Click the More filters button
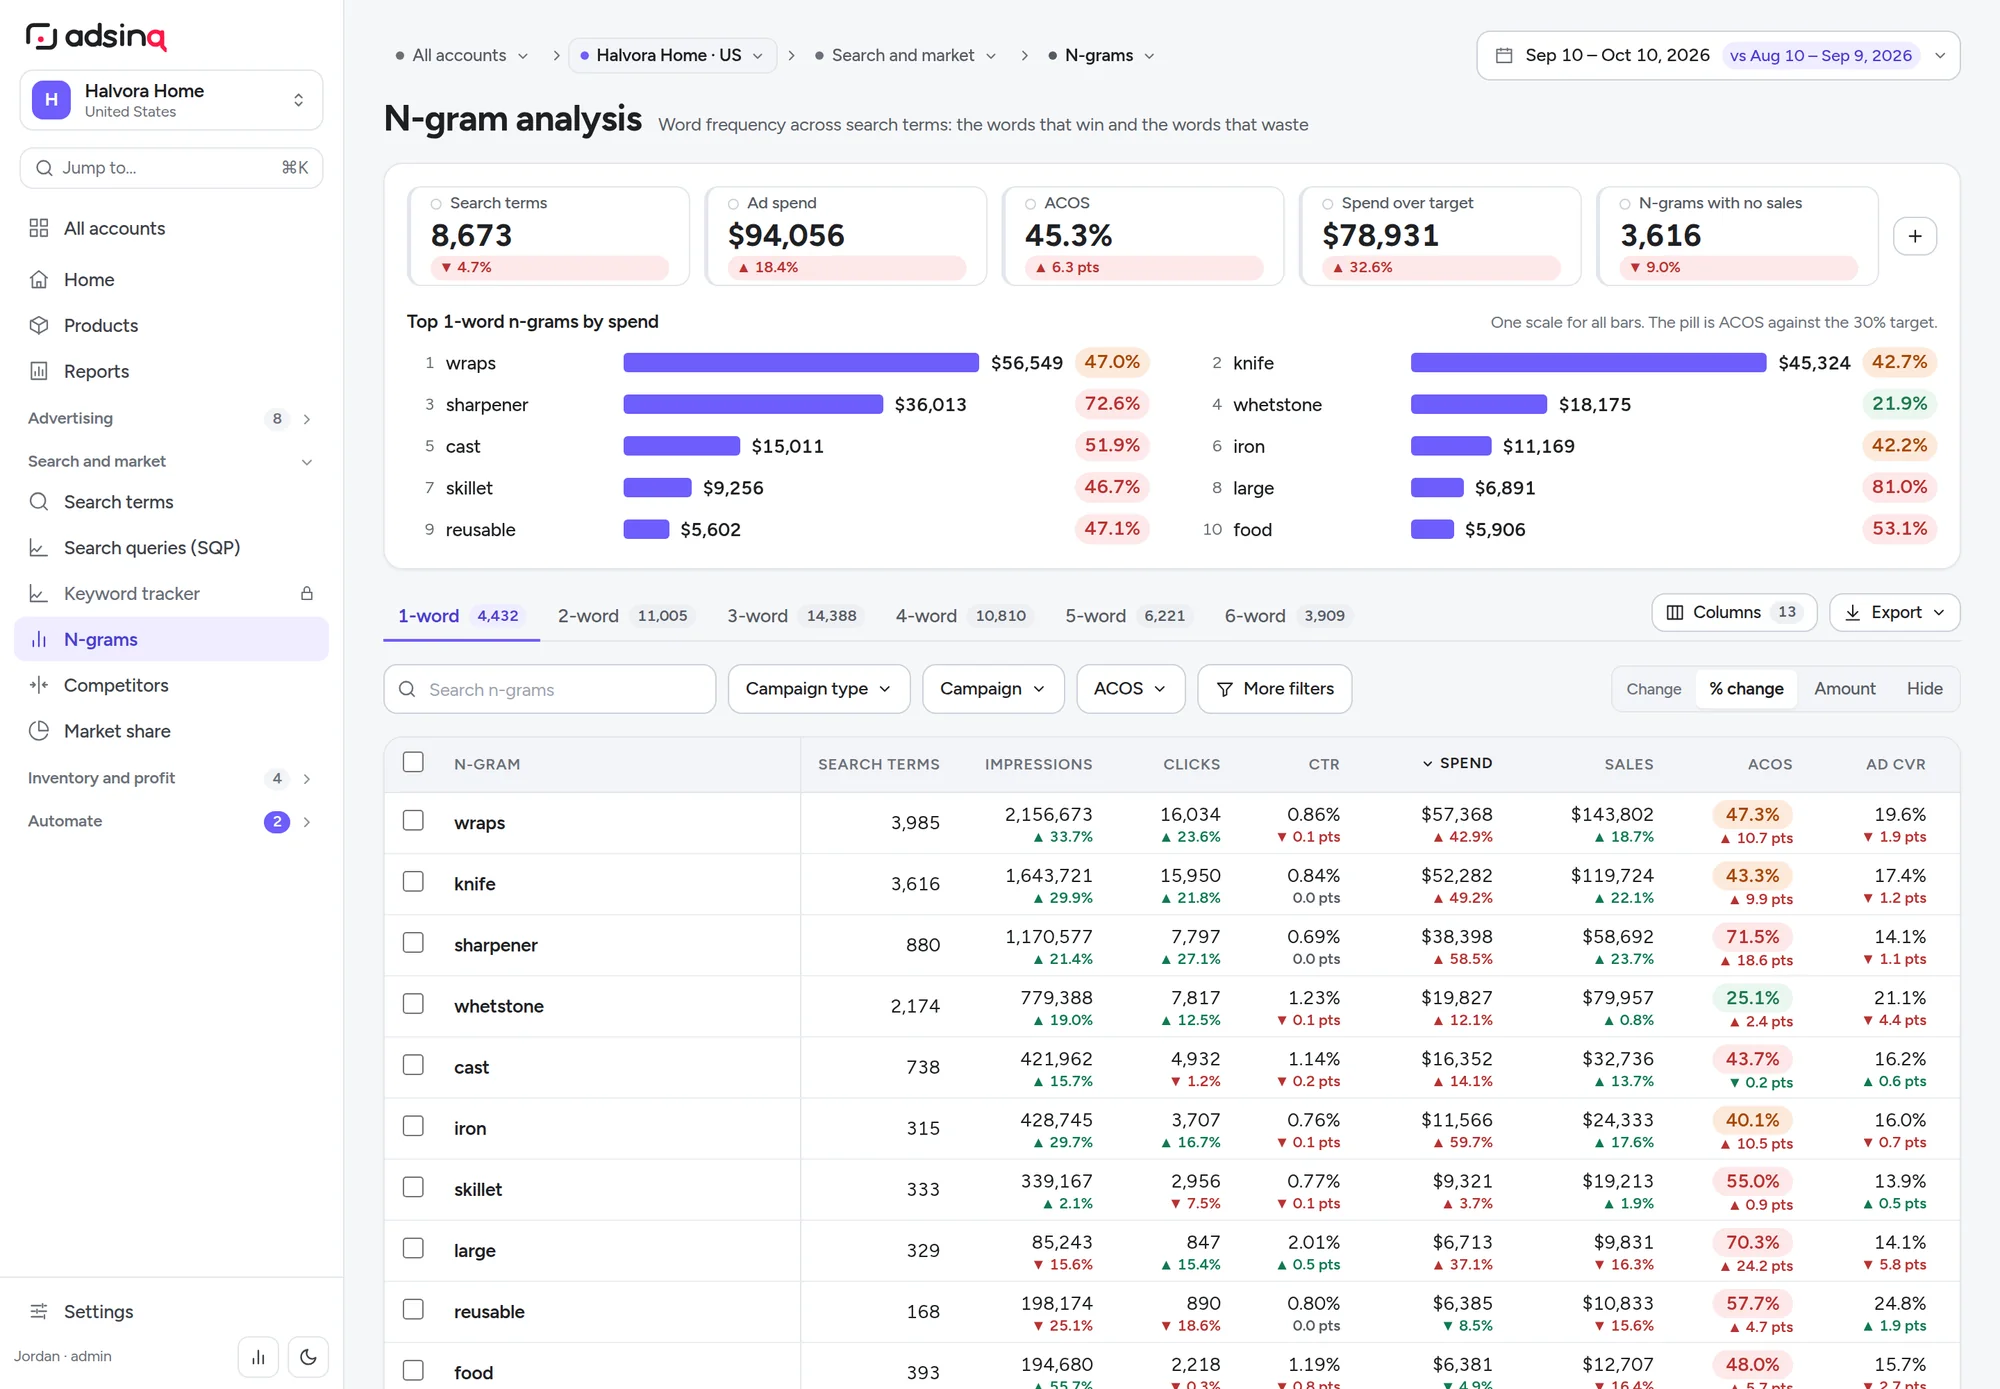This screenshot has width=2000, height=1389. pos(1274,689)
